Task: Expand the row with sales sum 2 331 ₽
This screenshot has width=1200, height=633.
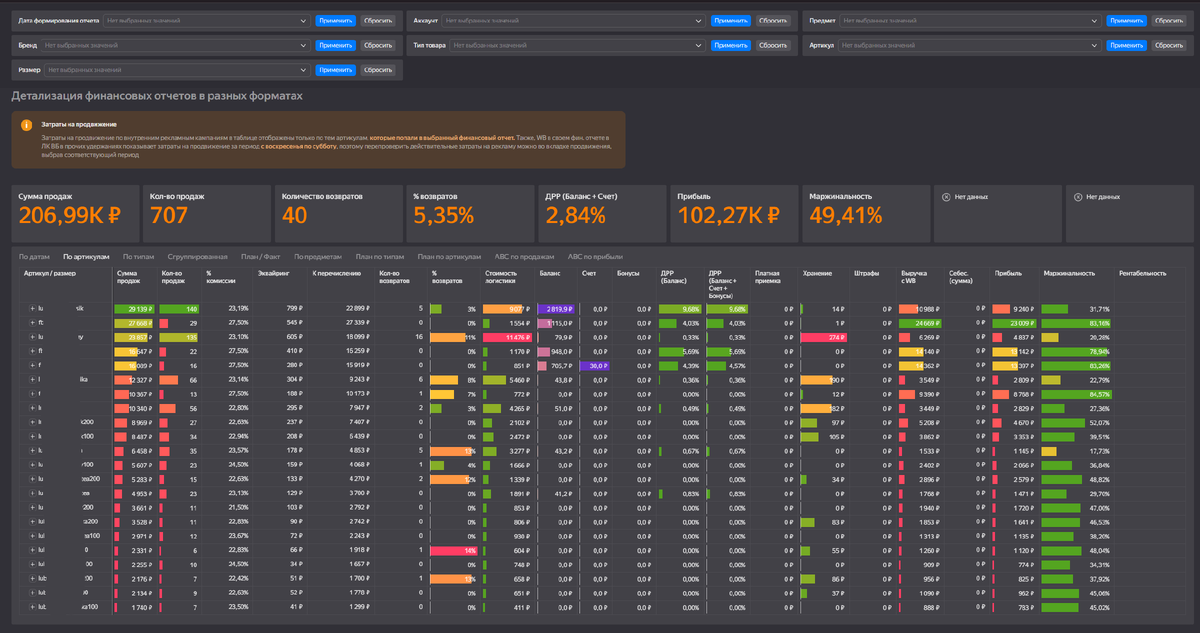Action: pos(32,550)
